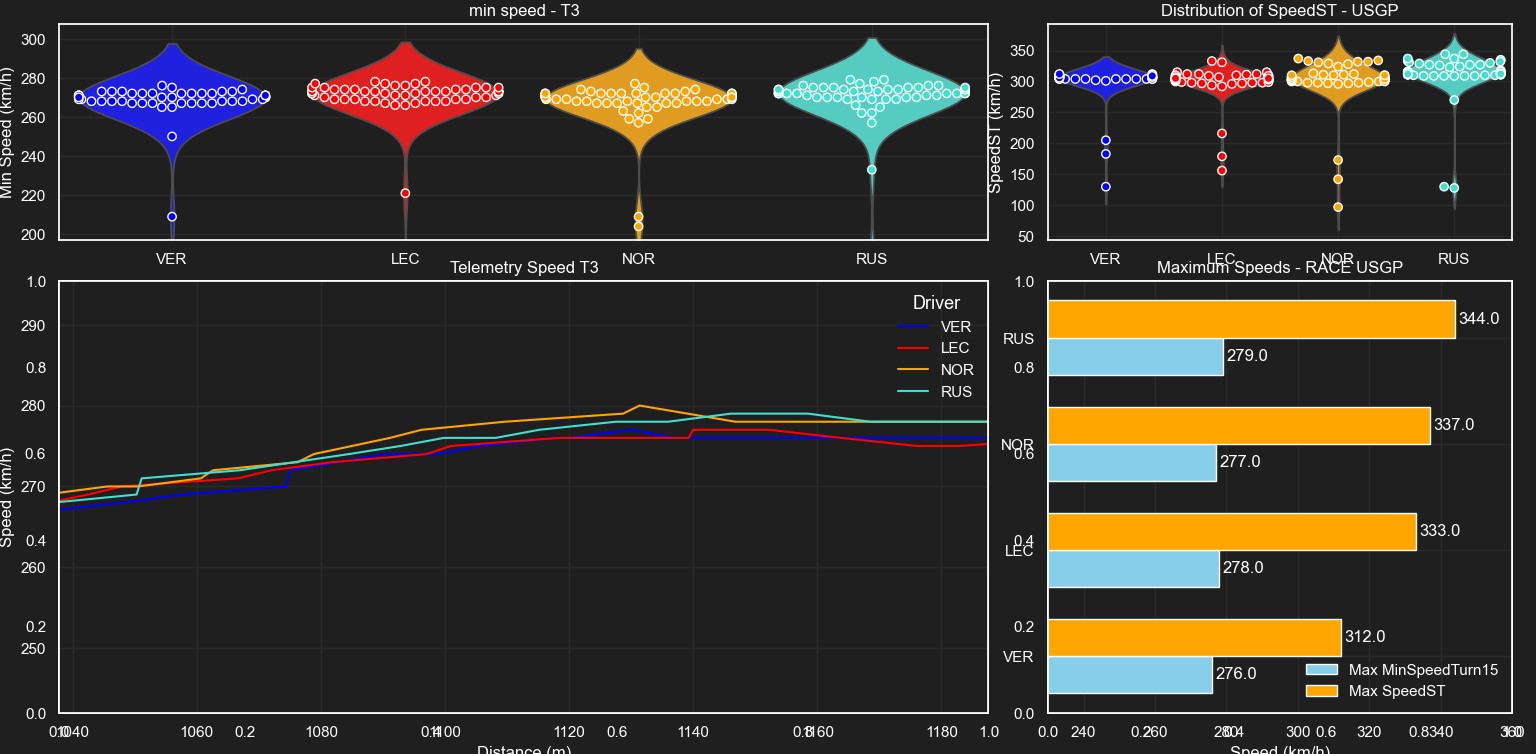This screenshot has height=754, width=1536.
Task: Click the RUS legend entry in telemetry plot
Action: [x=955, y=392]
